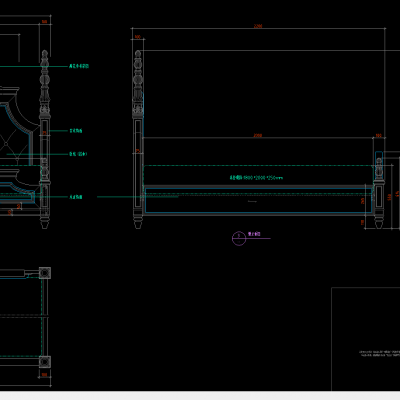Image resolution: width=400 pixels, height=400 pixels.
Task: Select the green mattress size text ending 250mm
Action: click(256, 178)
